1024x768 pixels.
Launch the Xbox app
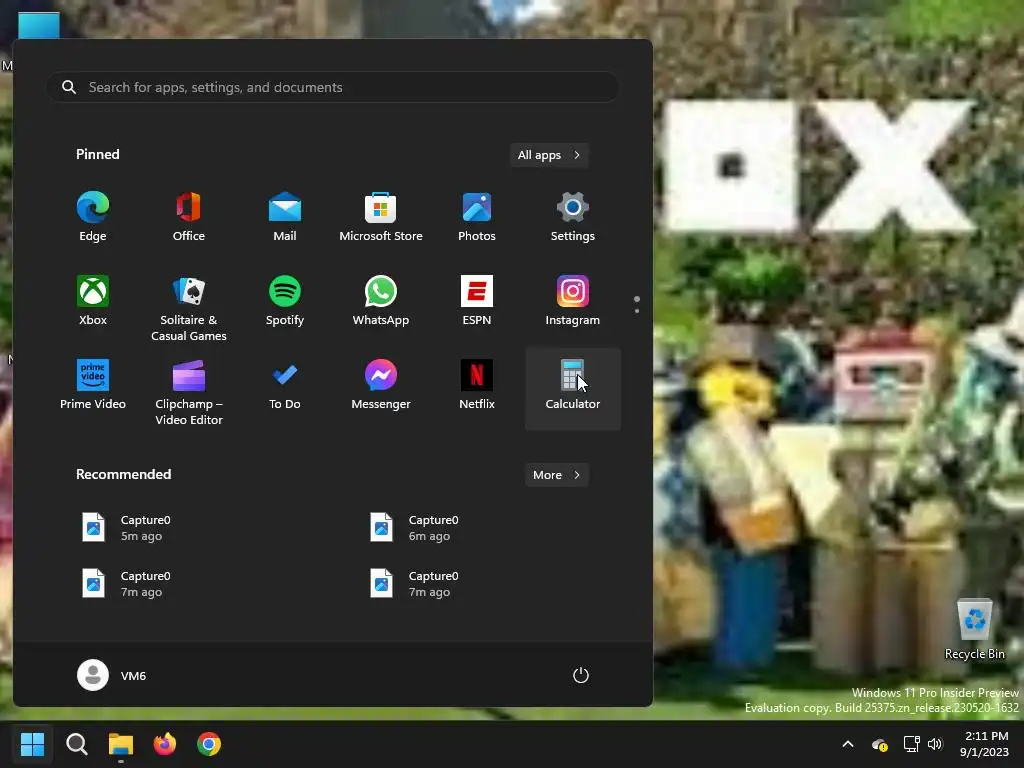coord(93,300)
